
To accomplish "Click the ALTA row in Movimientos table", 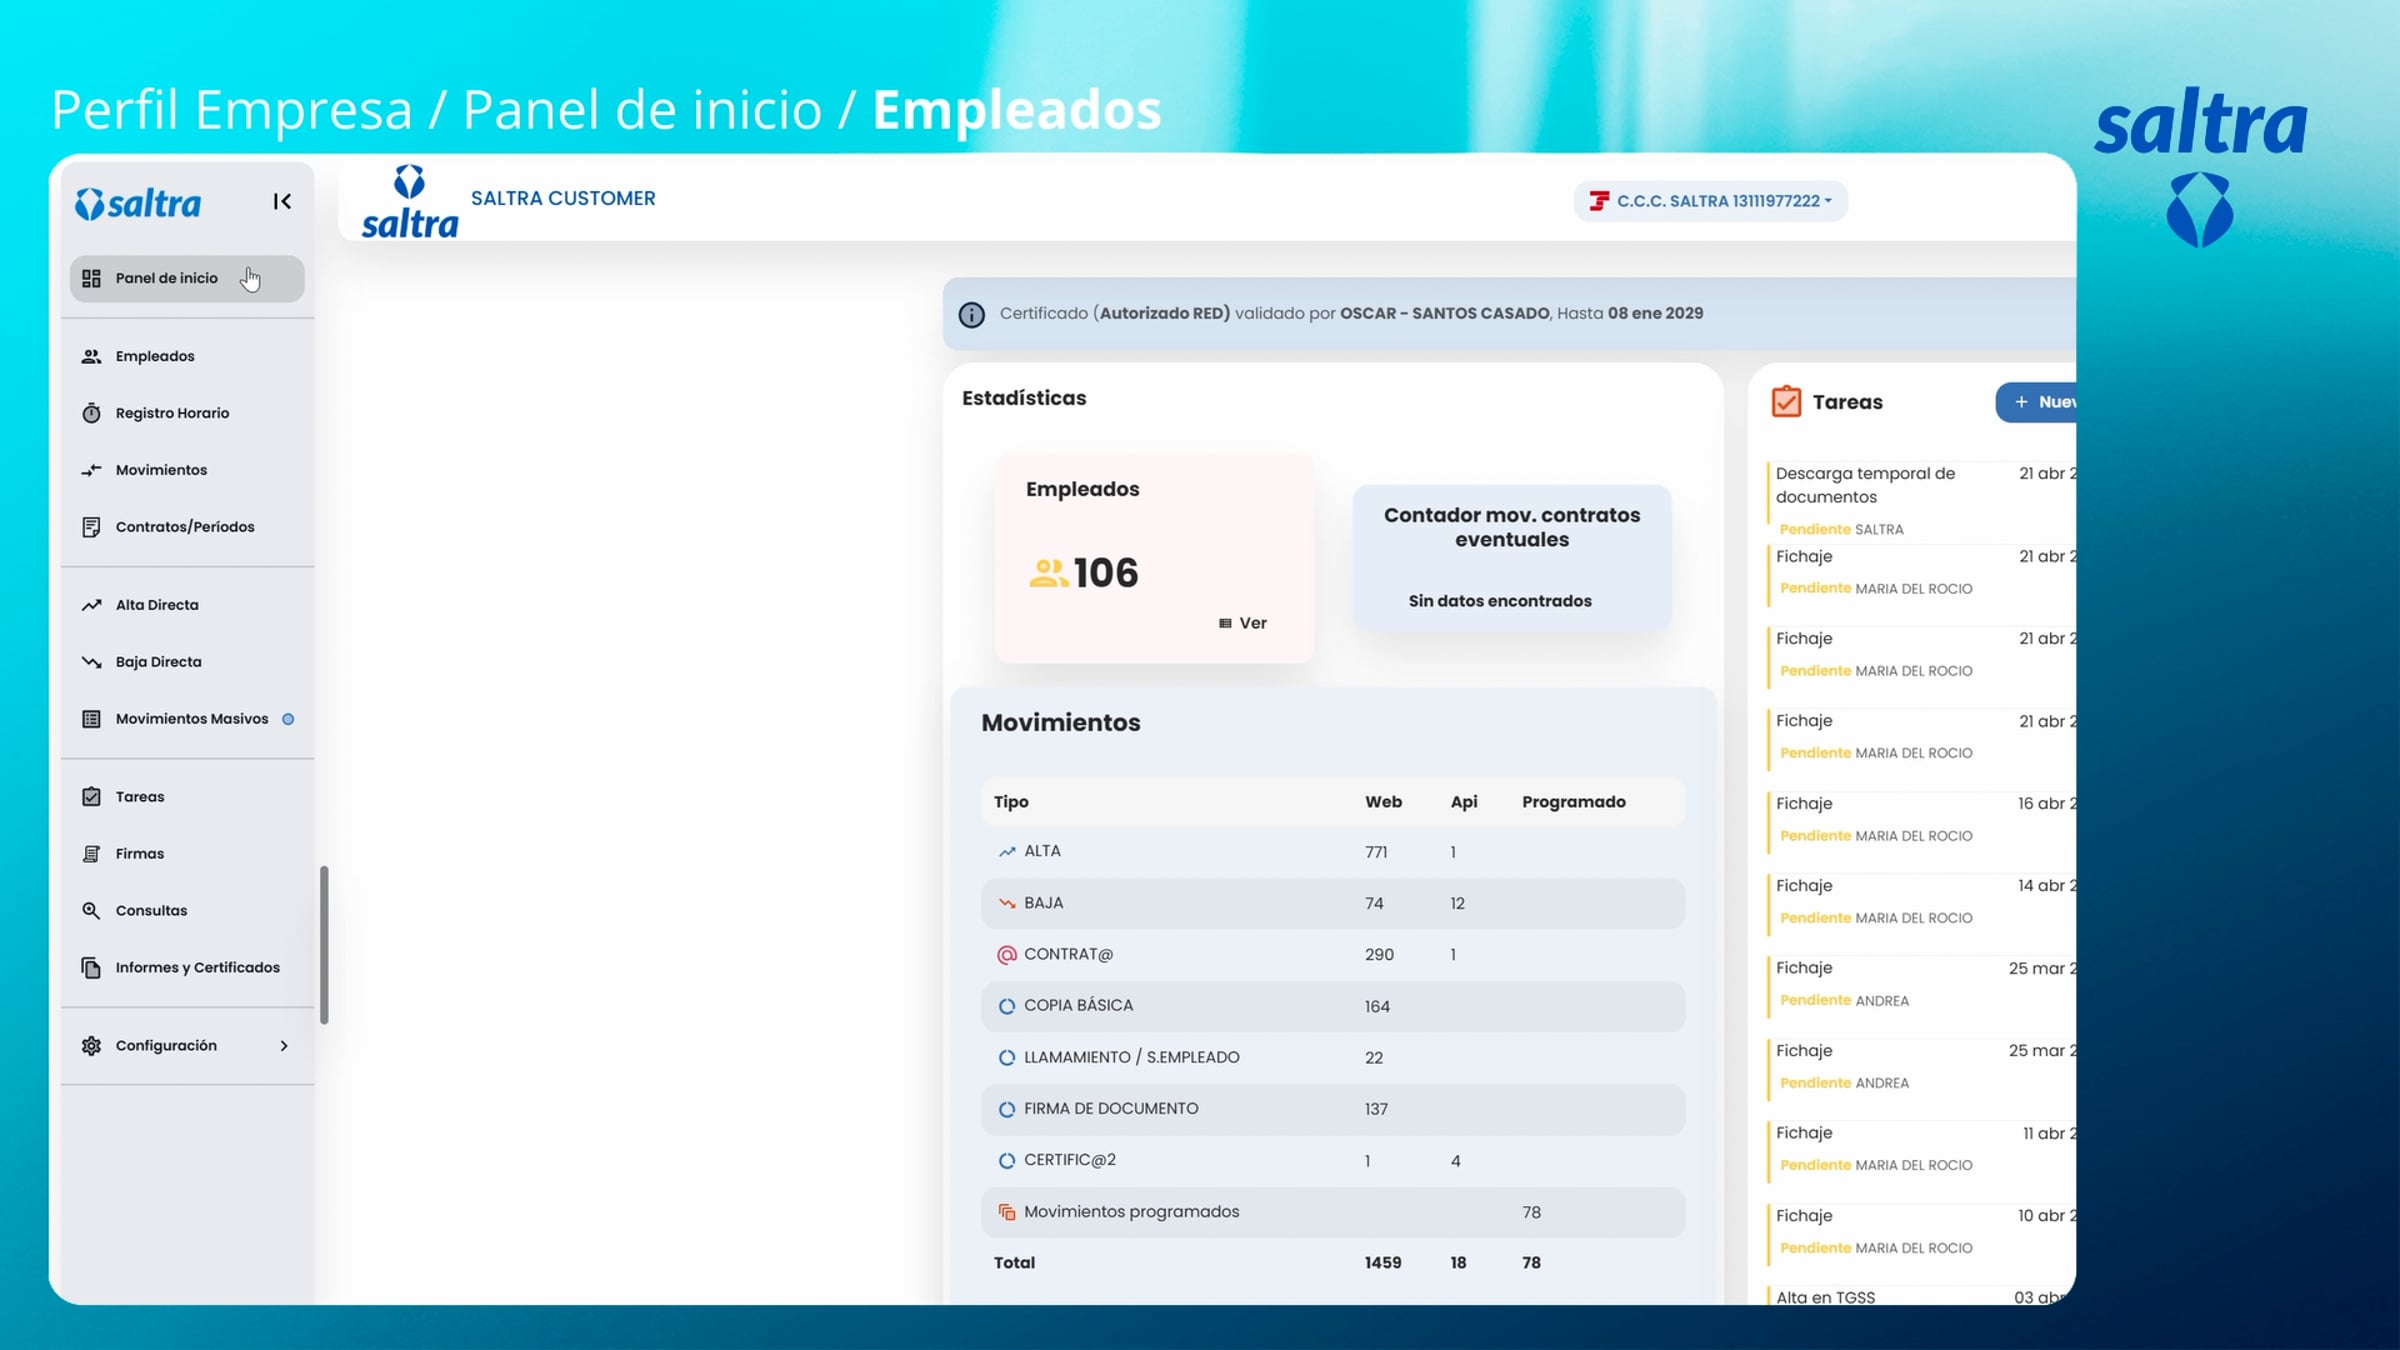I will pos(1333,852).
